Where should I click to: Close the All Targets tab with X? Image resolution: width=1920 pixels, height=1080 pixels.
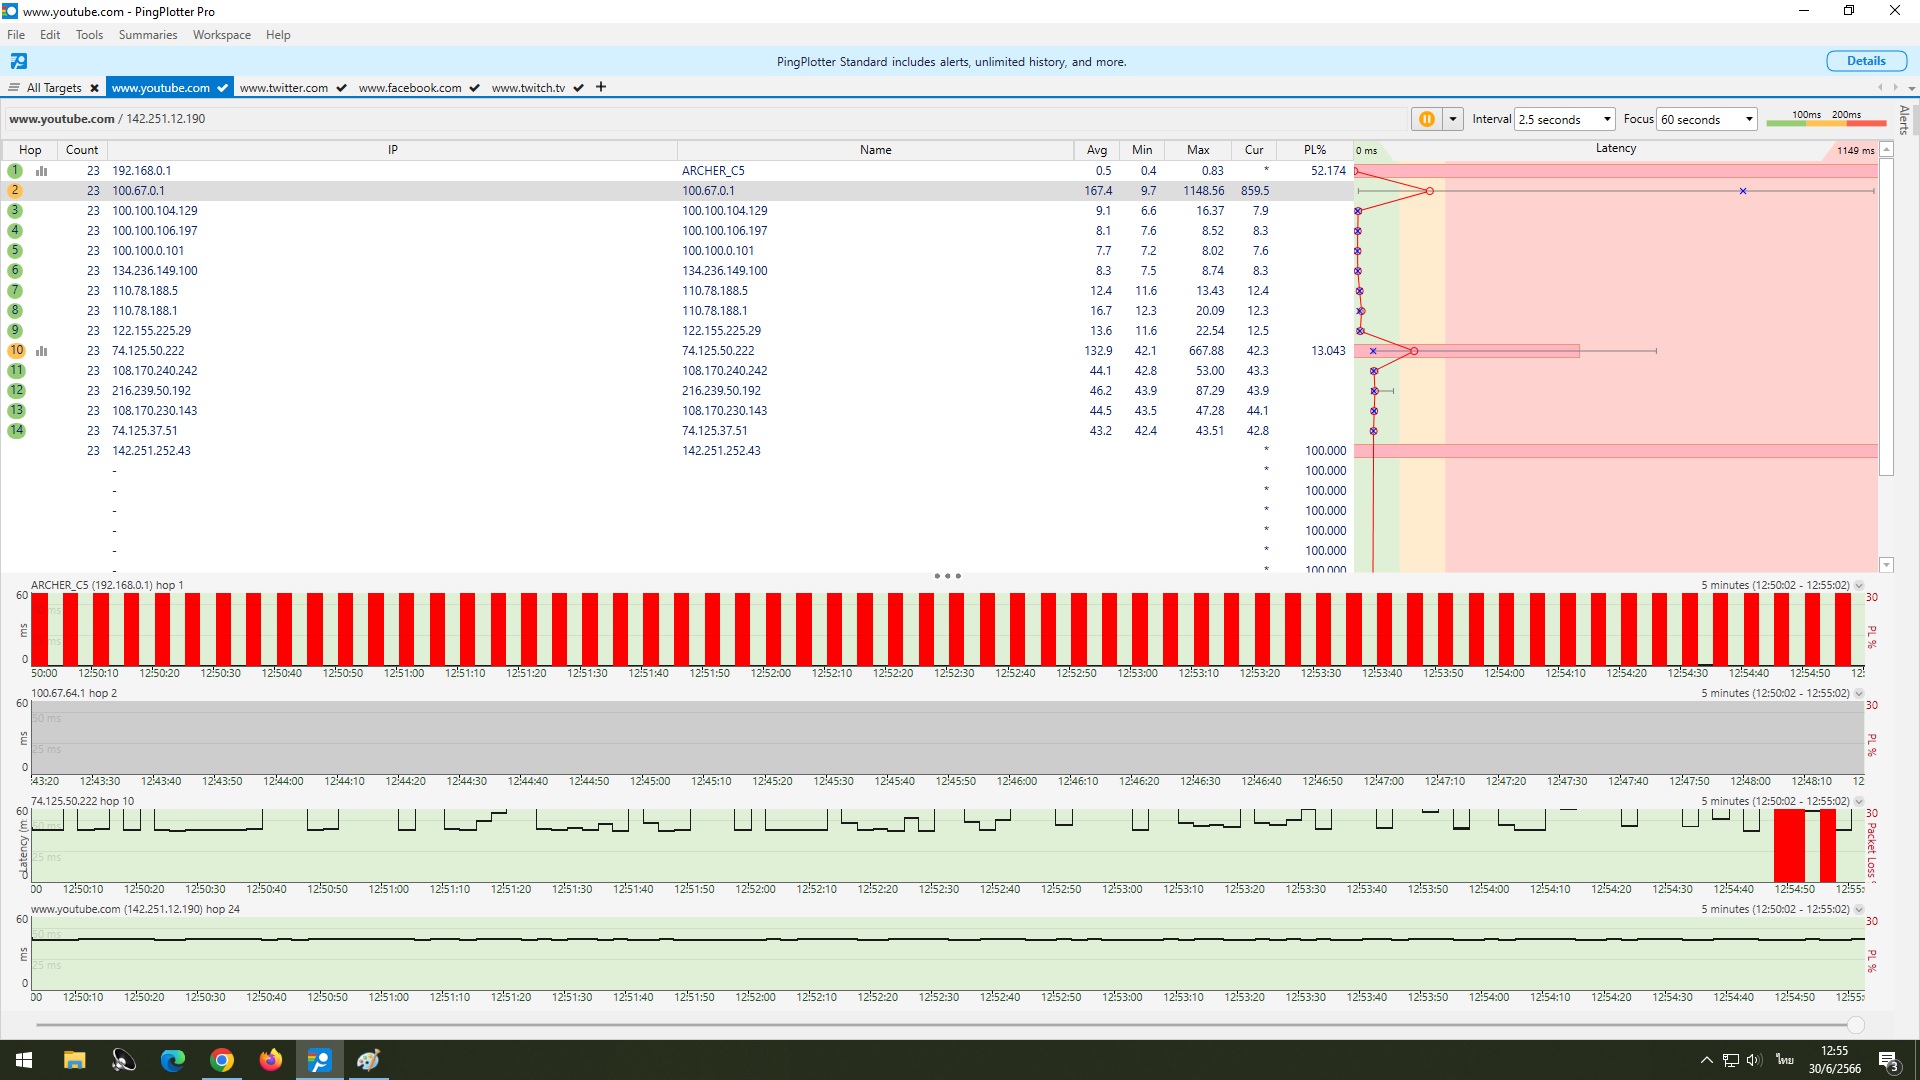point(94,88)
